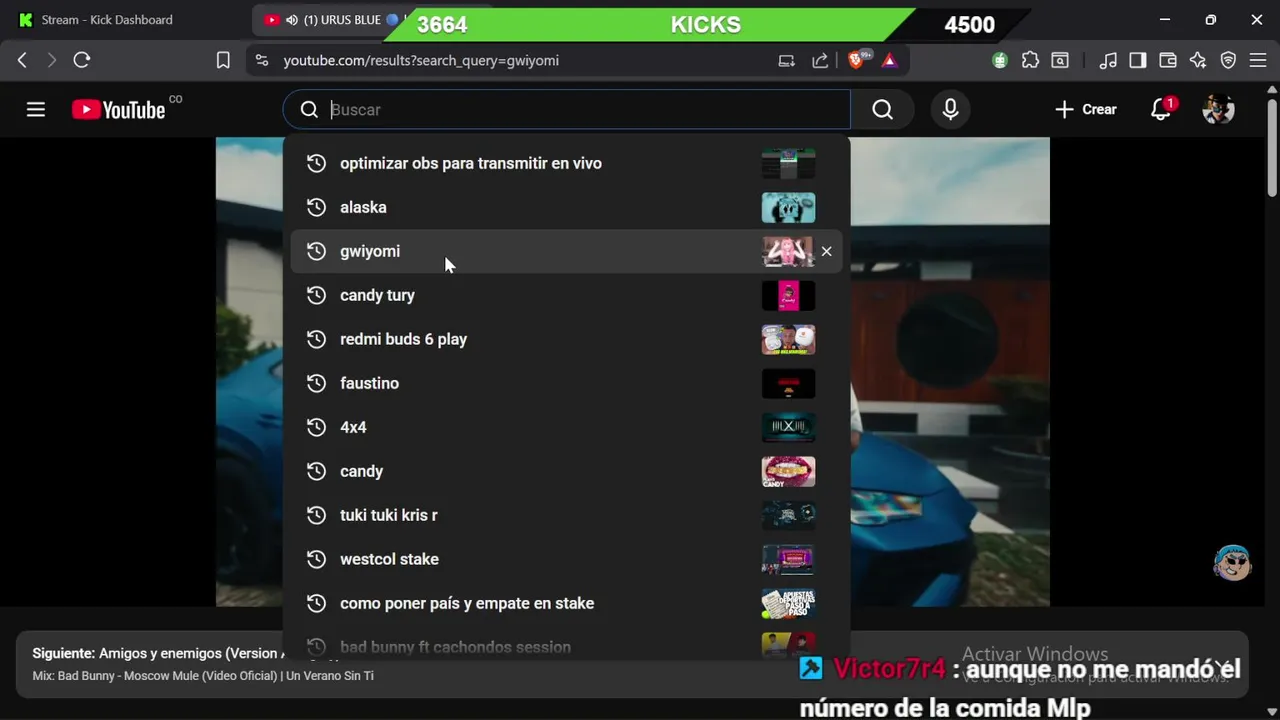Viewport: 1280px width, 720px height.
Task: Select the 'candy tury' suggestion
Action: point(566,295)
